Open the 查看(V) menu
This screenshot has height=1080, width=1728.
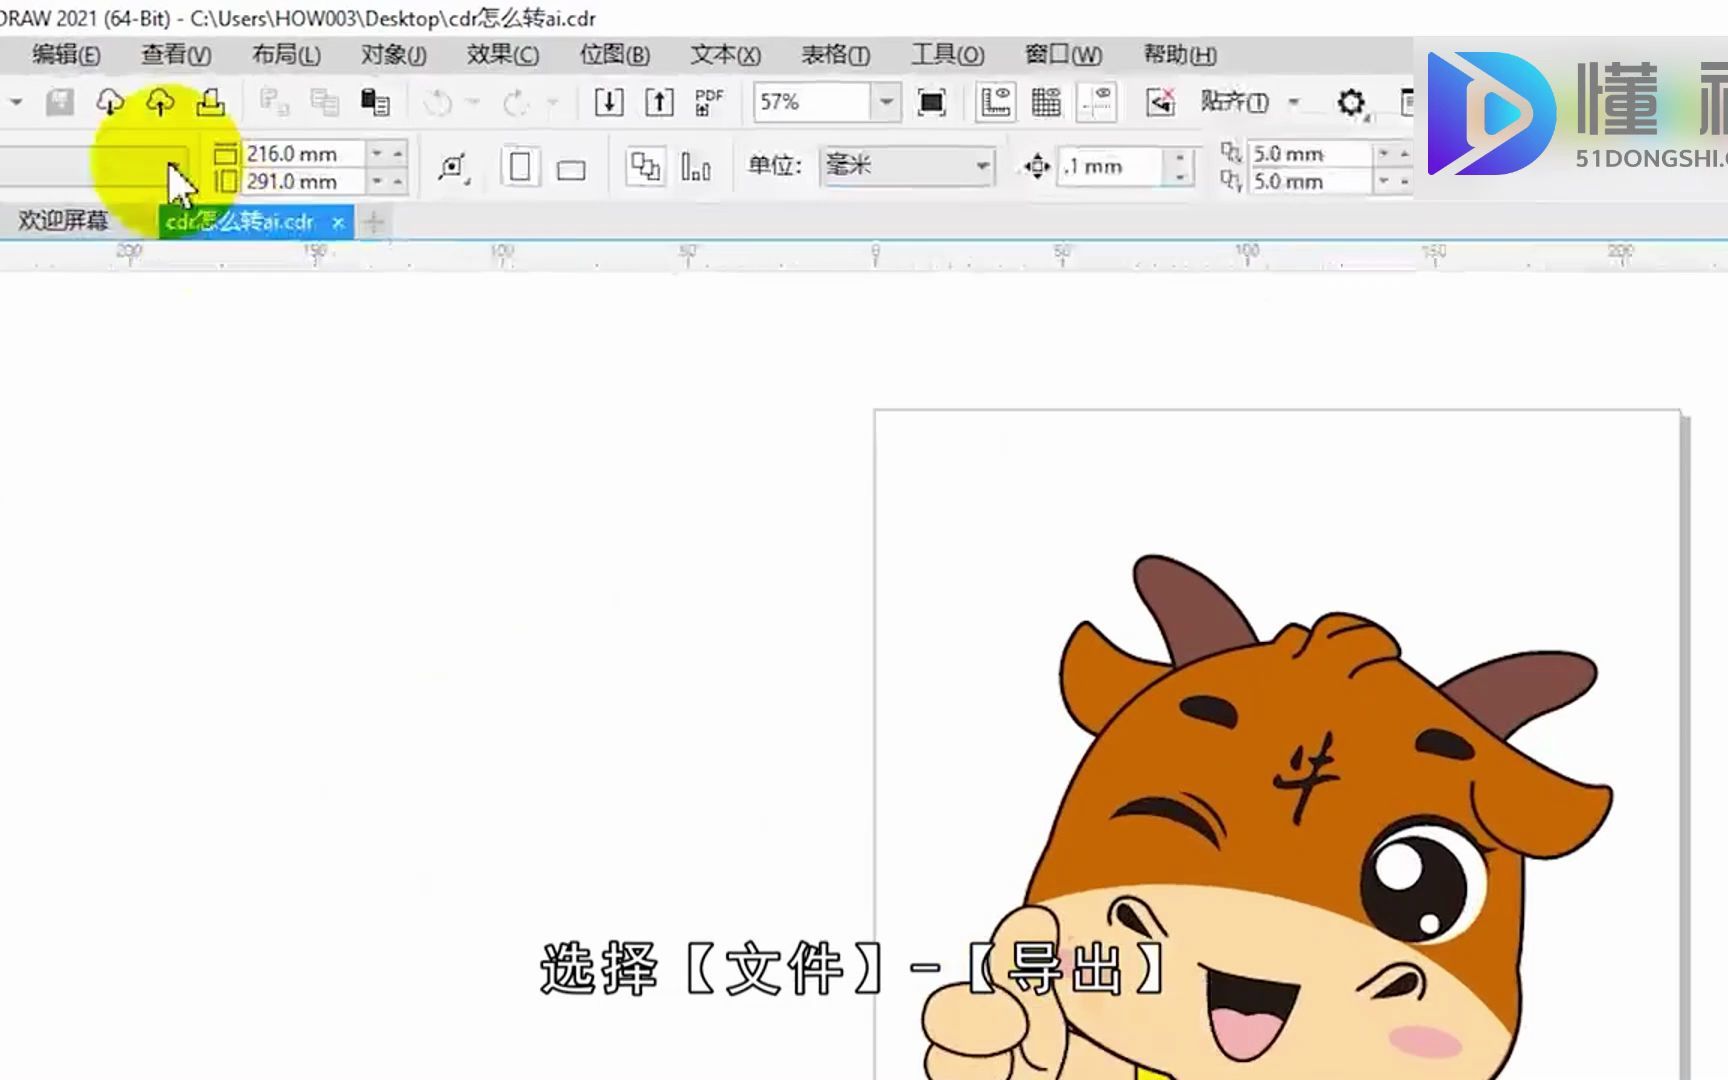click(176, 55)
